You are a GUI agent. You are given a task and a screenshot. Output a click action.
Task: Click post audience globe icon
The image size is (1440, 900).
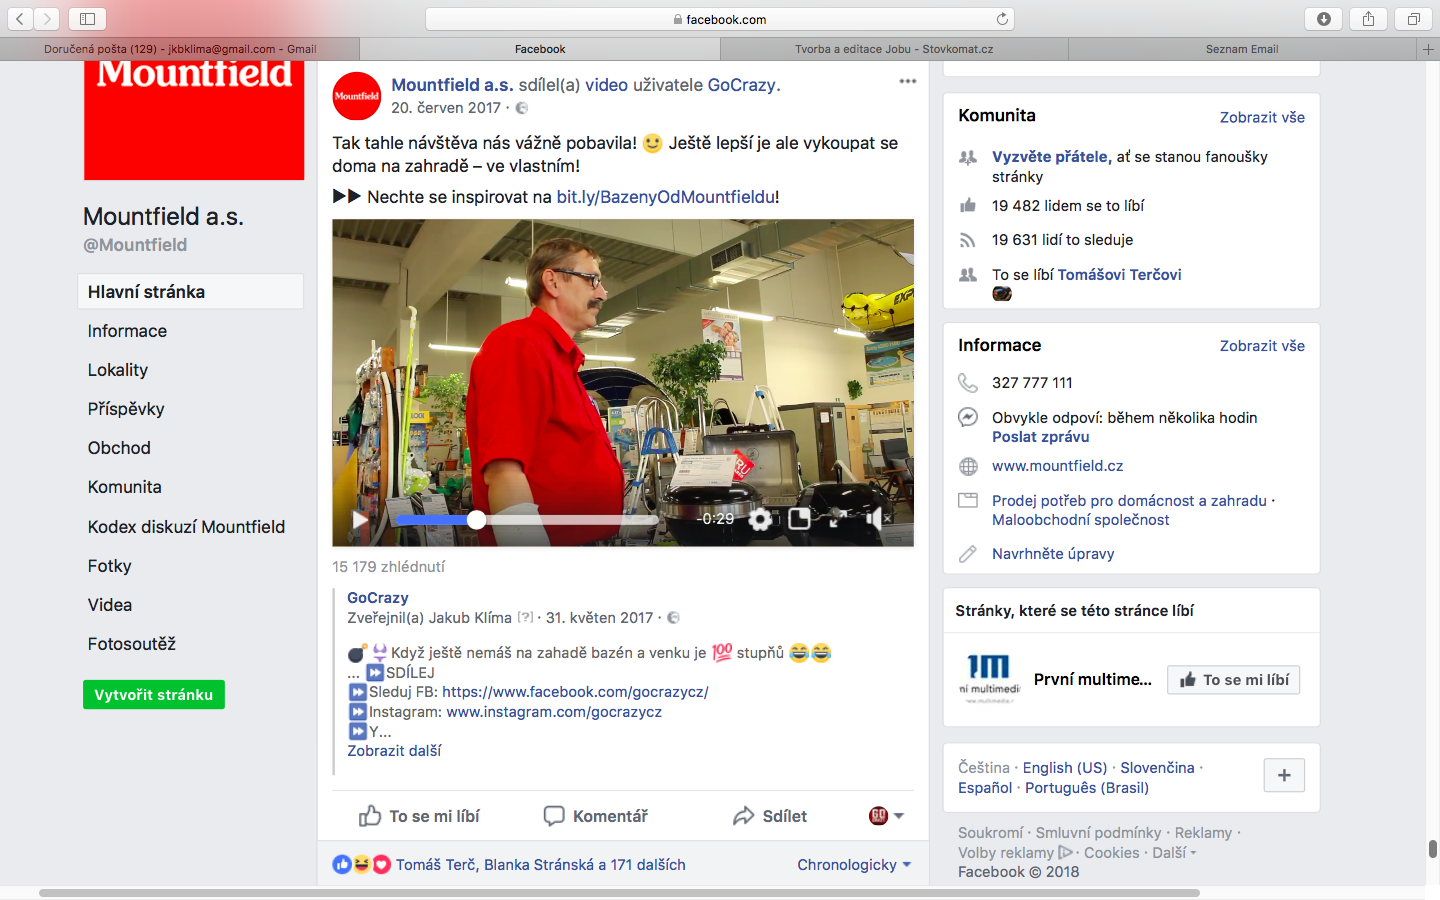[x=521, y=108]
